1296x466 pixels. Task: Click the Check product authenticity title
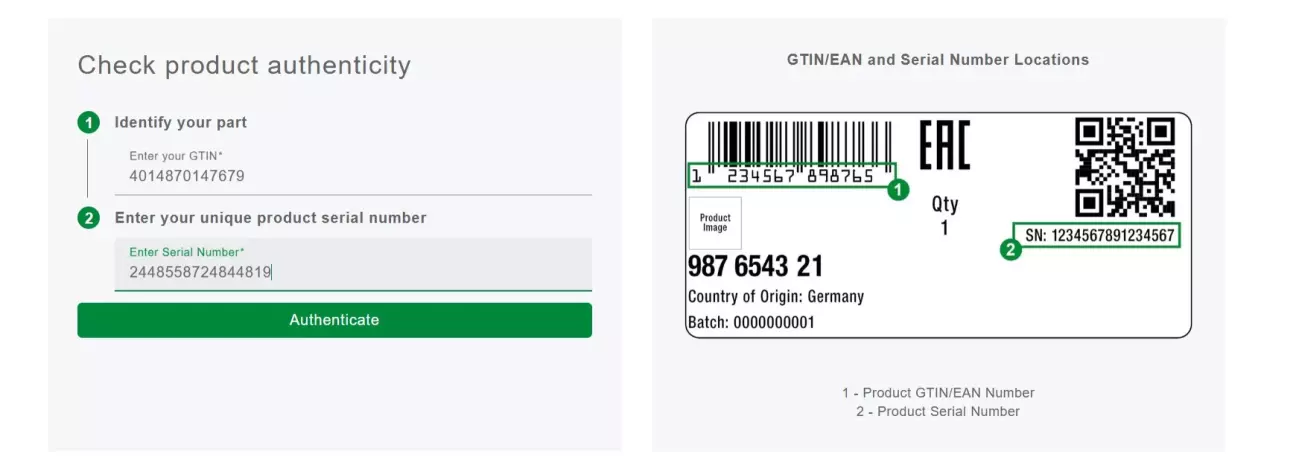(x=244, y=65)
